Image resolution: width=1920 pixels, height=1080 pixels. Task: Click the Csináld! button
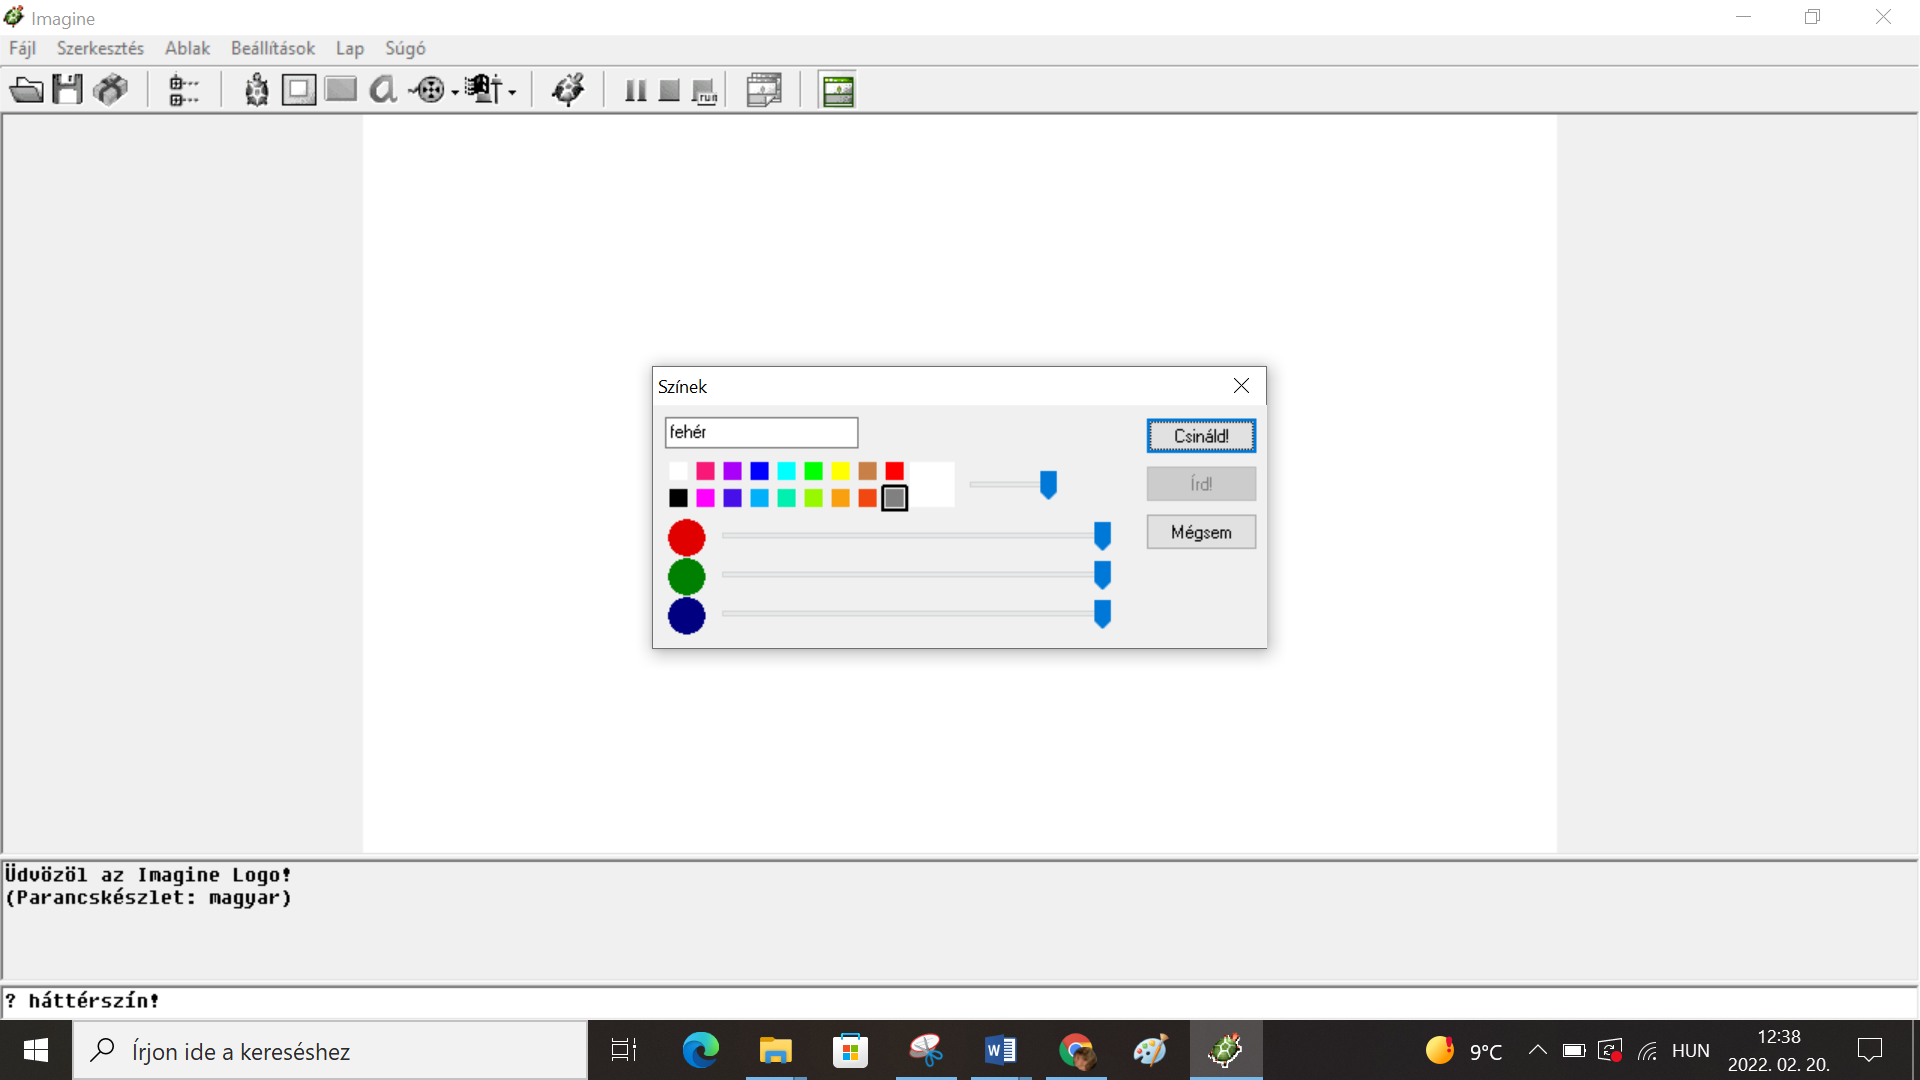(1201, 436)
